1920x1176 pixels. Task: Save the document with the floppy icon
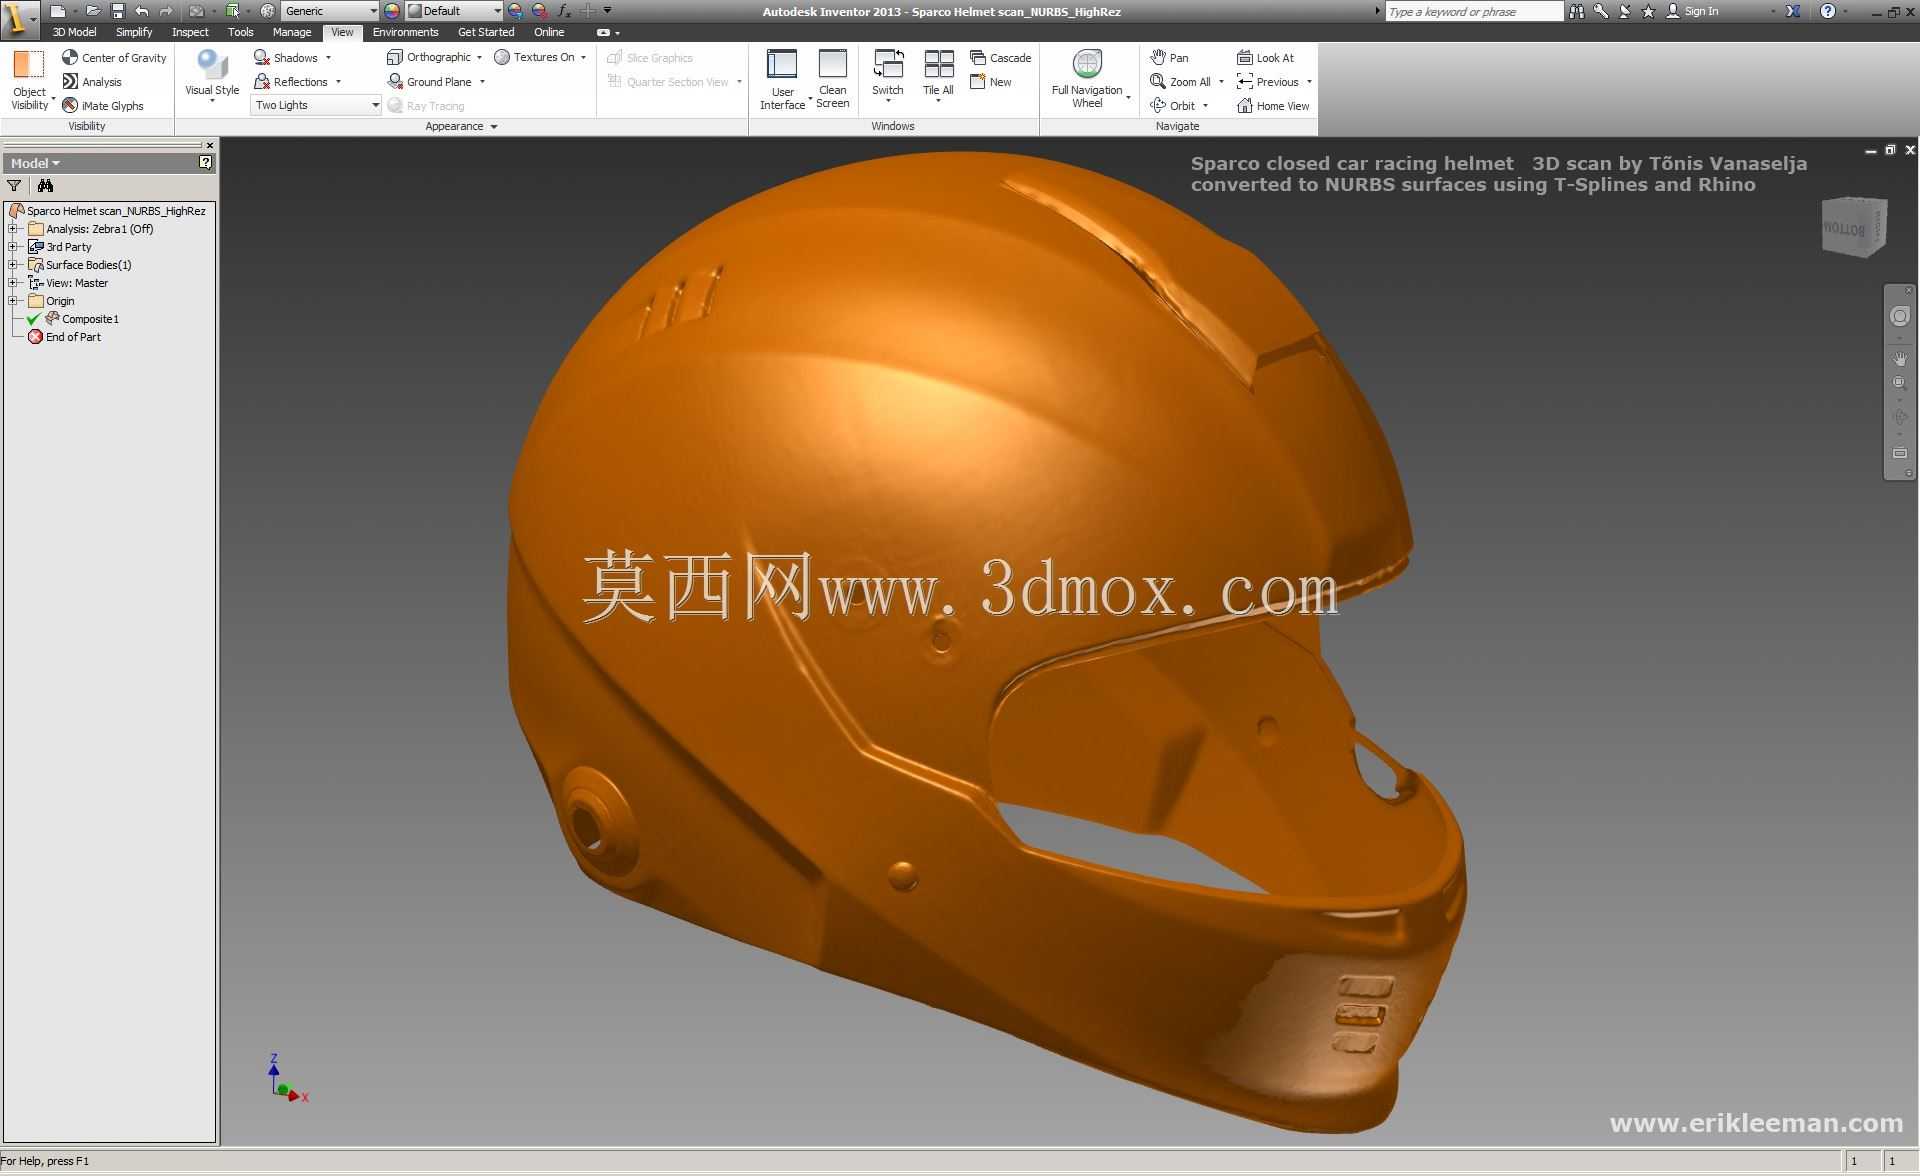coord(118,11)
